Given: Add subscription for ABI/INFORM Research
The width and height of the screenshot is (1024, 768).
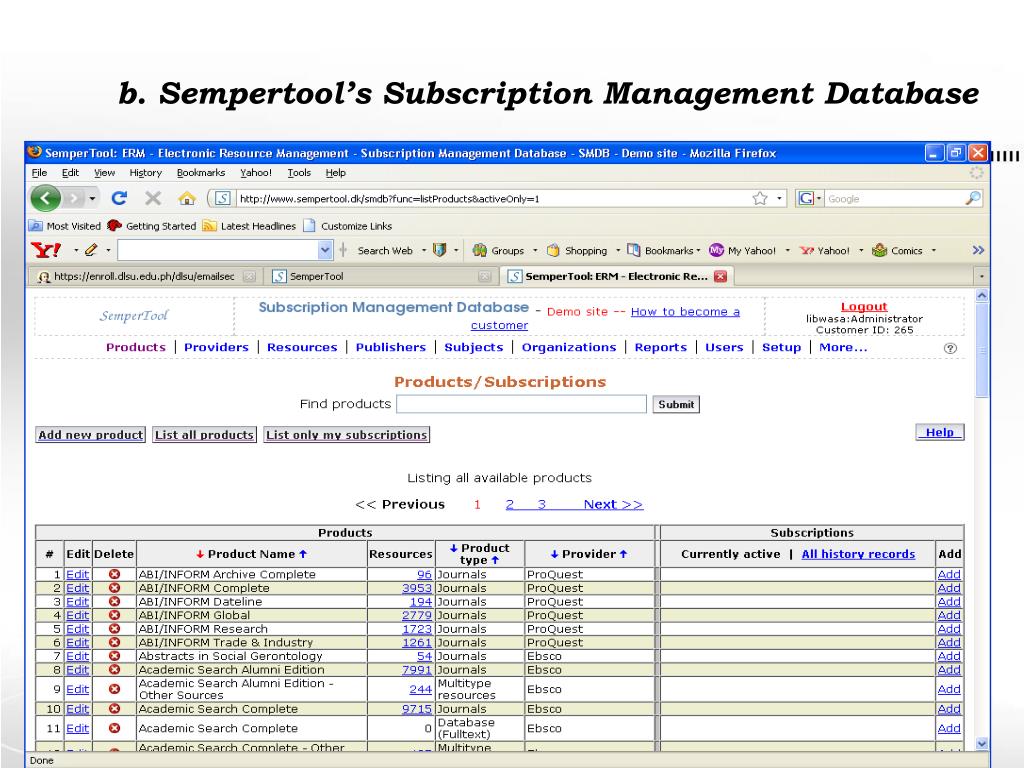Looking at the screenshot, I should coord(949,629).
